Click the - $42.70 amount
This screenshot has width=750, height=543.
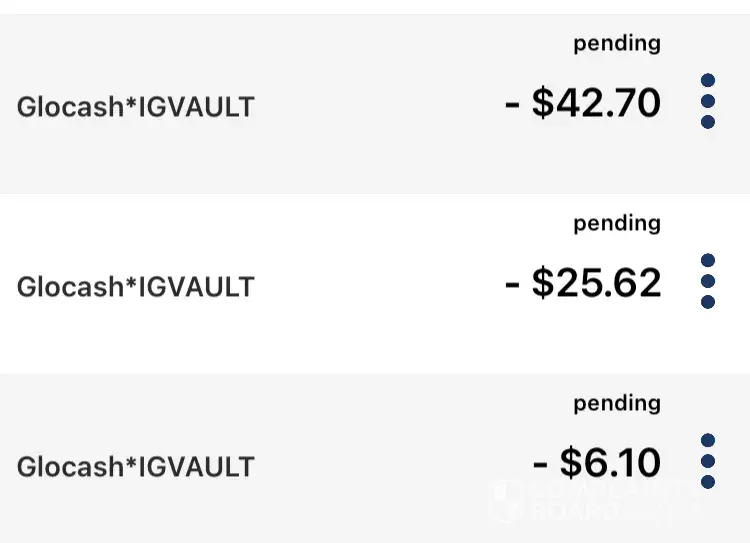[x=584, y=103]
